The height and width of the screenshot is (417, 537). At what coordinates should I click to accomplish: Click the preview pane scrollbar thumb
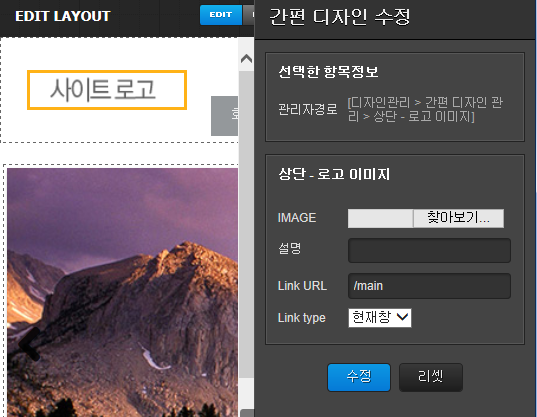[x=246, y=224]
